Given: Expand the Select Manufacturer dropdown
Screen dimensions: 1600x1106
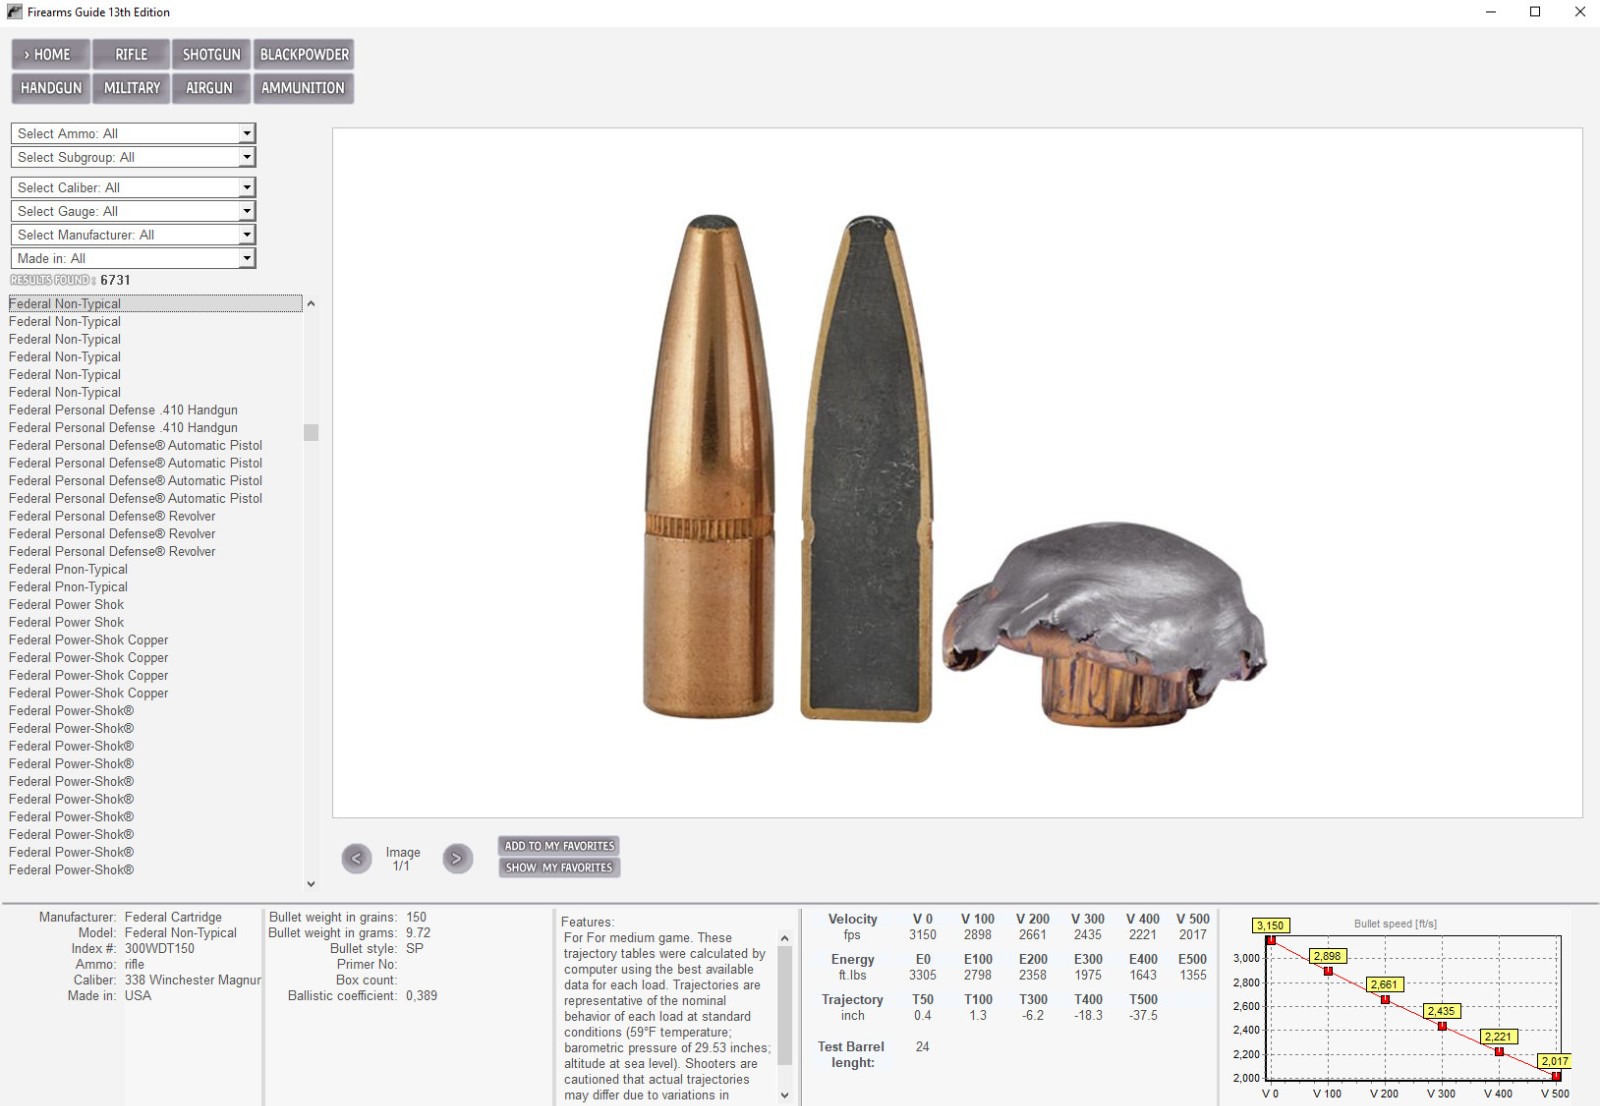Looking at the screenshot, I should [x=247, y=234].
